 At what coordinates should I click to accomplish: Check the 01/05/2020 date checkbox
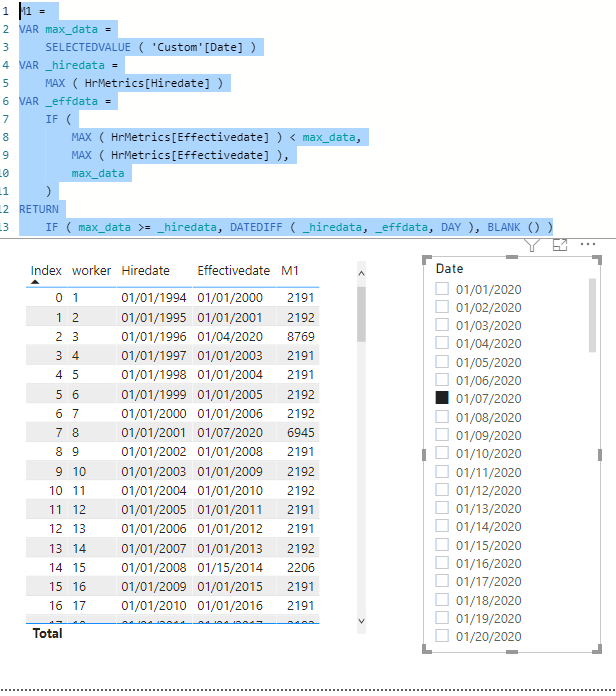pyautogui.click(x=442, y=361)
